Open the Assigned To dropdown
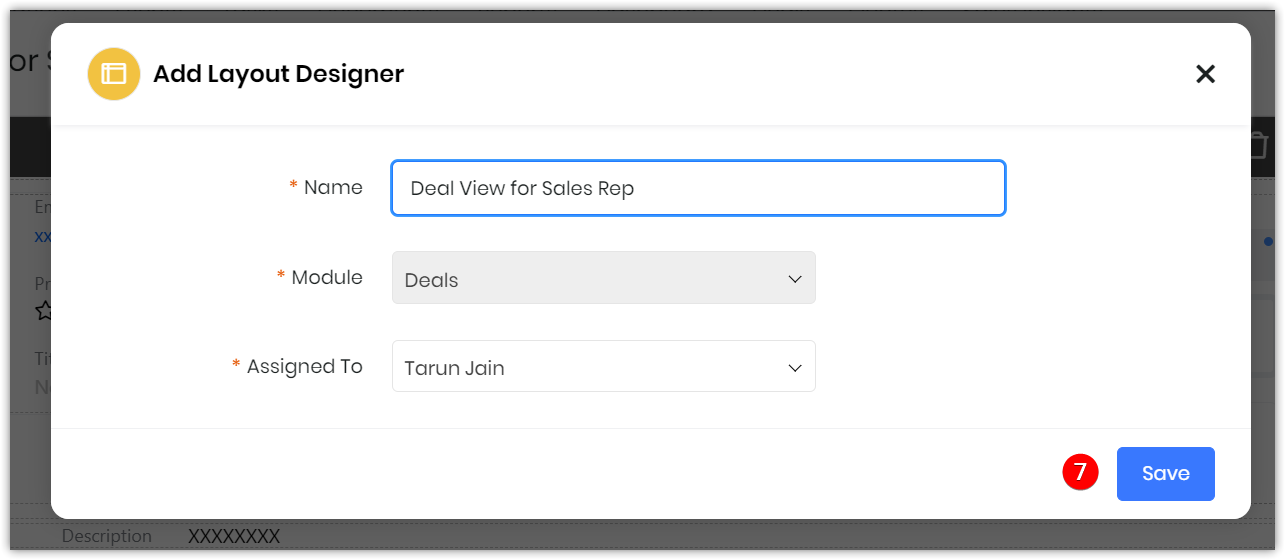The height and width of the screenshot is (560, 1285). [604, 366]
